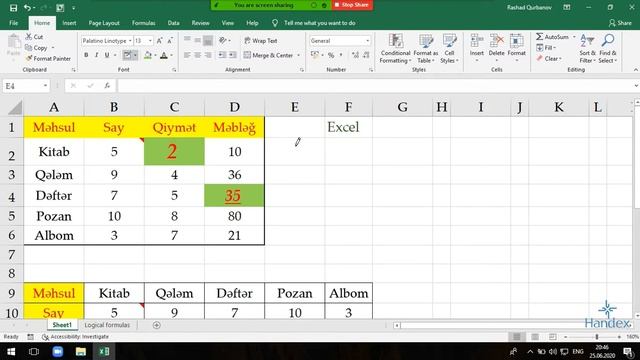The width and height of the screenshot is (640, 360).
Task: Open the Help ribbon tab
Action: [x=252, y=23]
